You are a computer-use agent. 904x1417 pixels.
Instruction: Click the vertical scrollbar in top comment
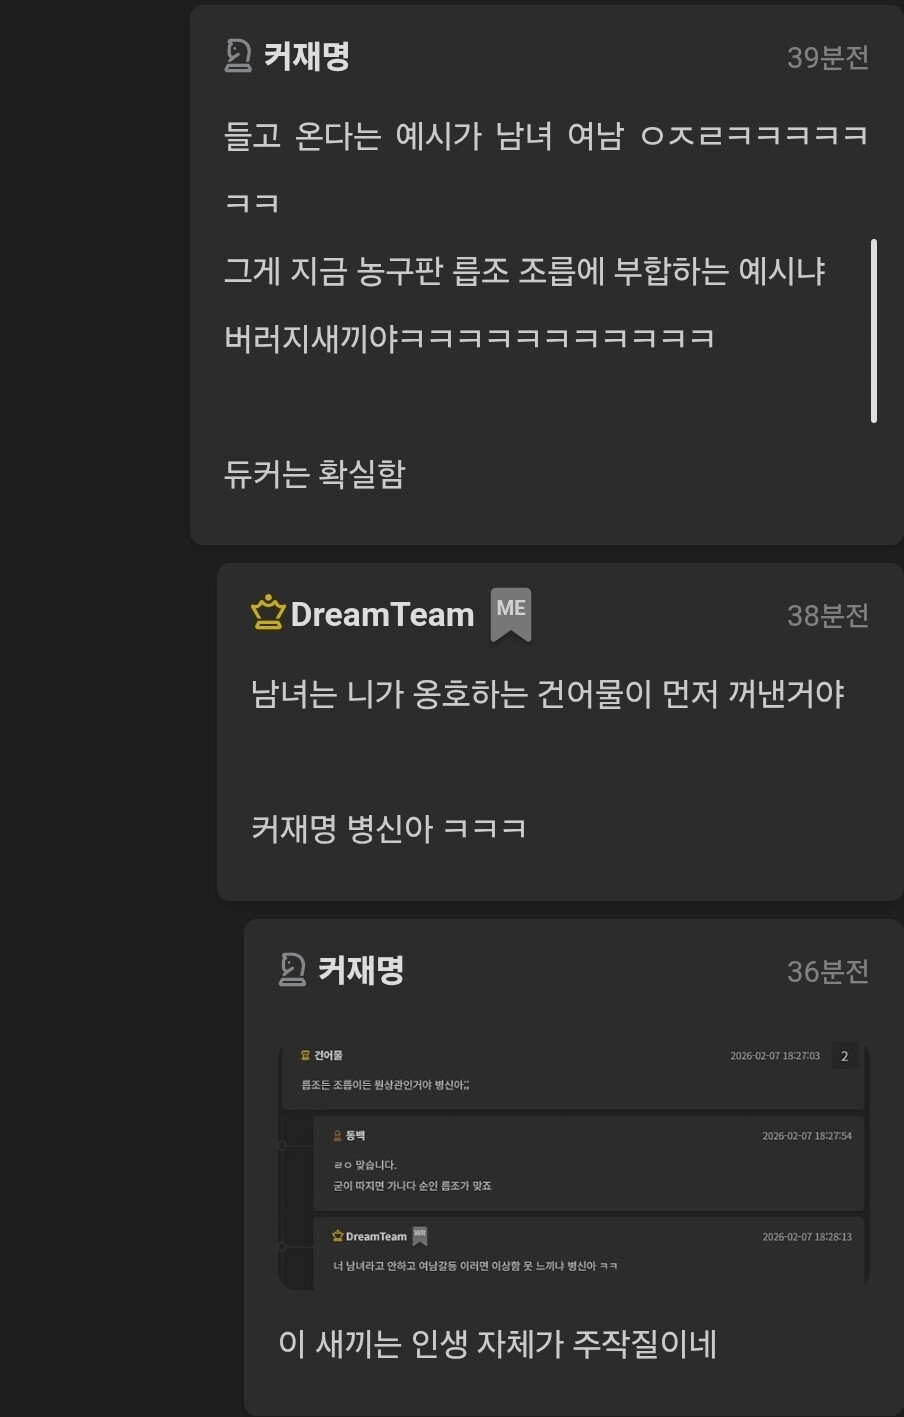tap(874, 331)
